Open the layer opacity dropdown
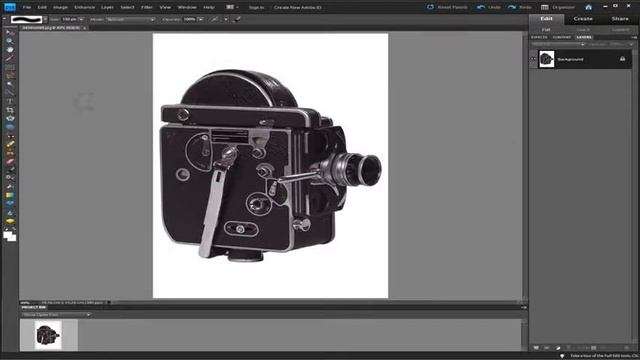Viewport: 640px width, 360px height. (631, 44)
